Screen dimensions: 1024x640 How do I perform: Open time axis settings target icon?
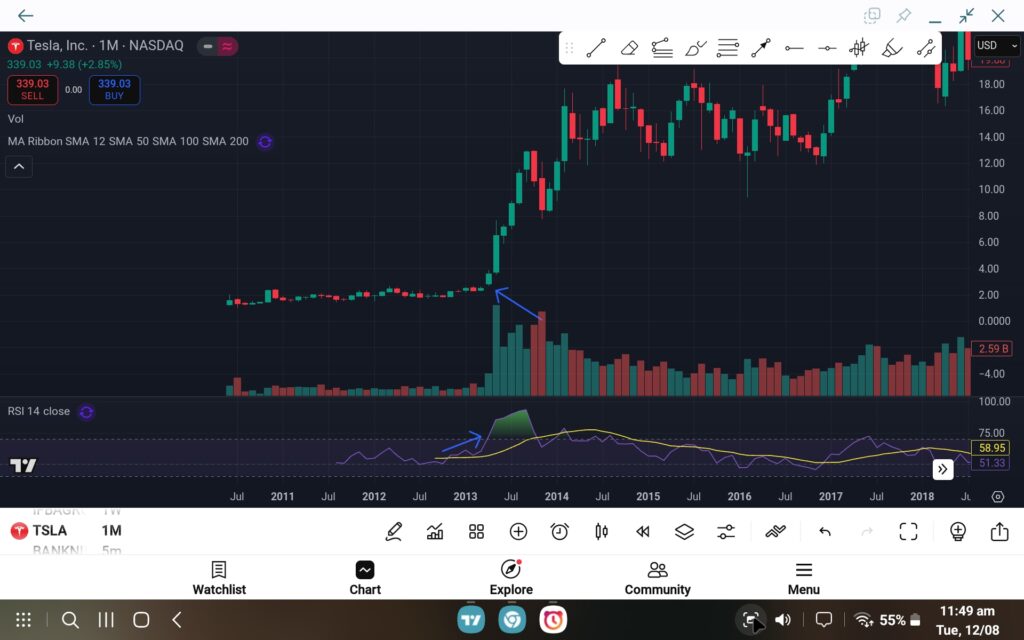(998, 496)
